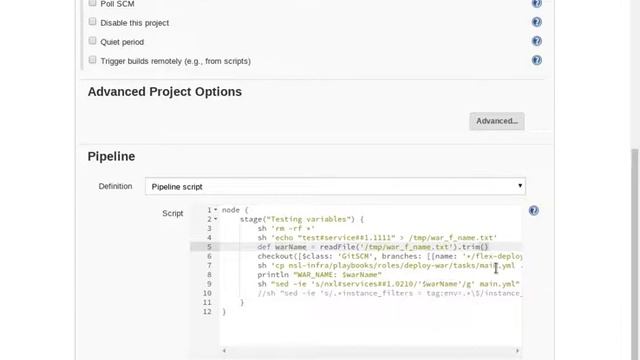Open help for Trigger builds remotely
640x360 pixels.
coord(536,60)
